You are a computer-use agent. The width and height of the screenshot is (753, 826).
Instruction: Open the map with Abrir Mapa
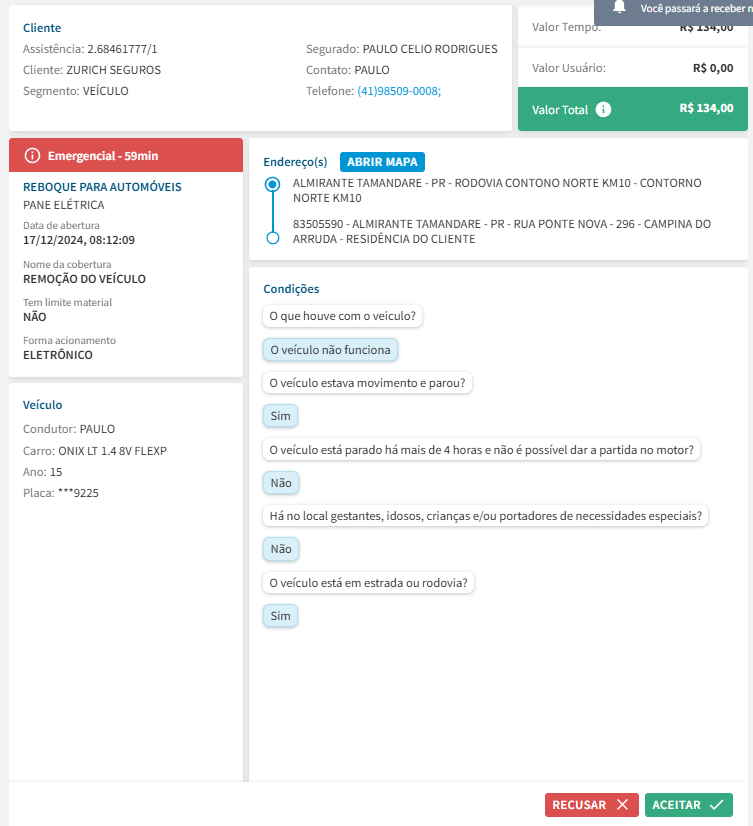pos(383,162)
